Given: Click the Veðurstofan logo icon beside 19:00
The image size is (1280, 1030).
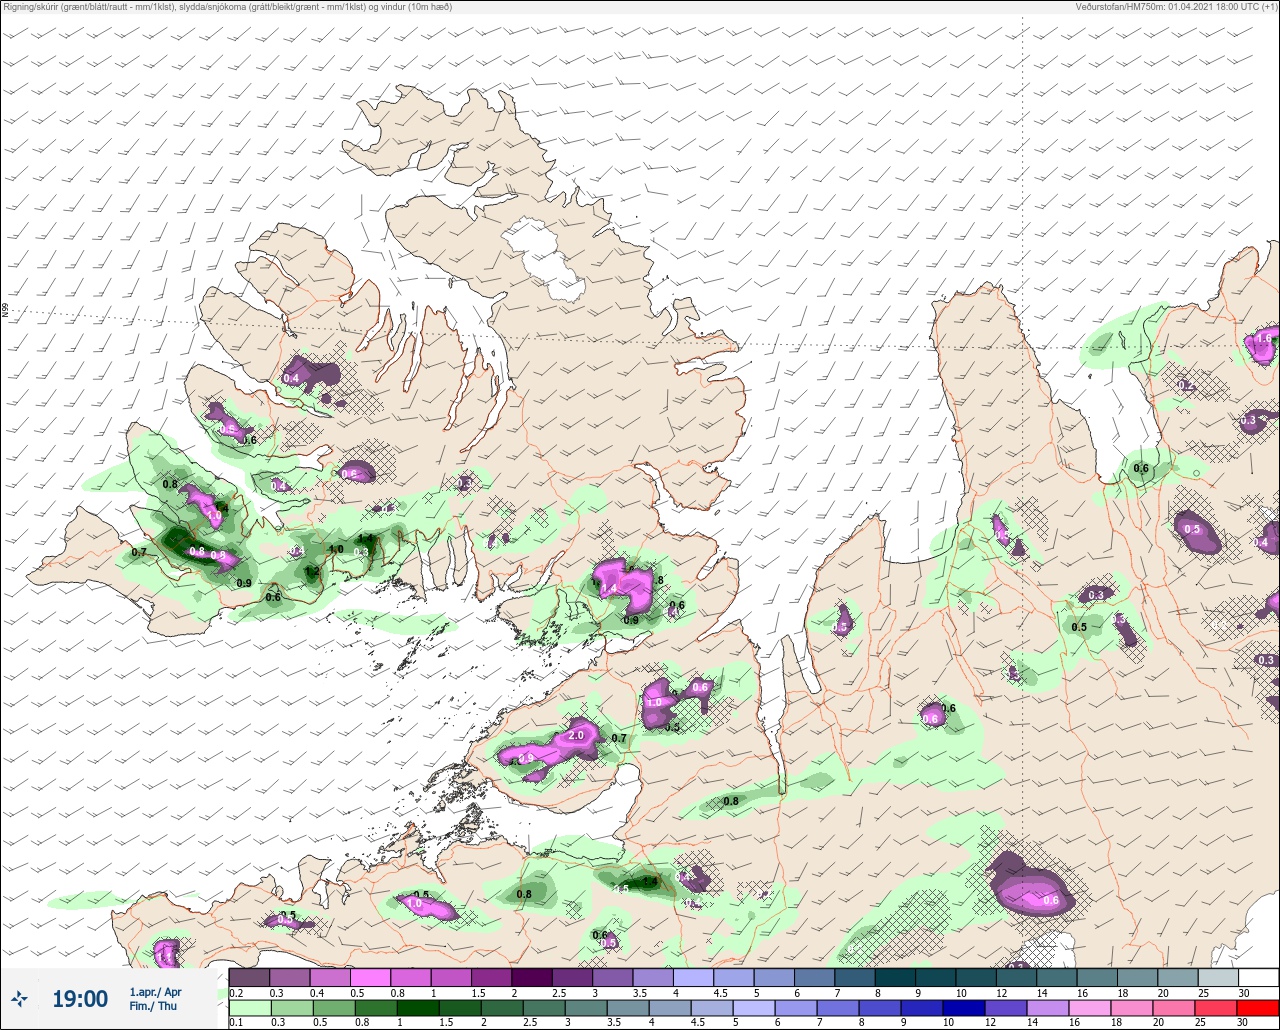Looking at the screenshot, I should [20, 999].
